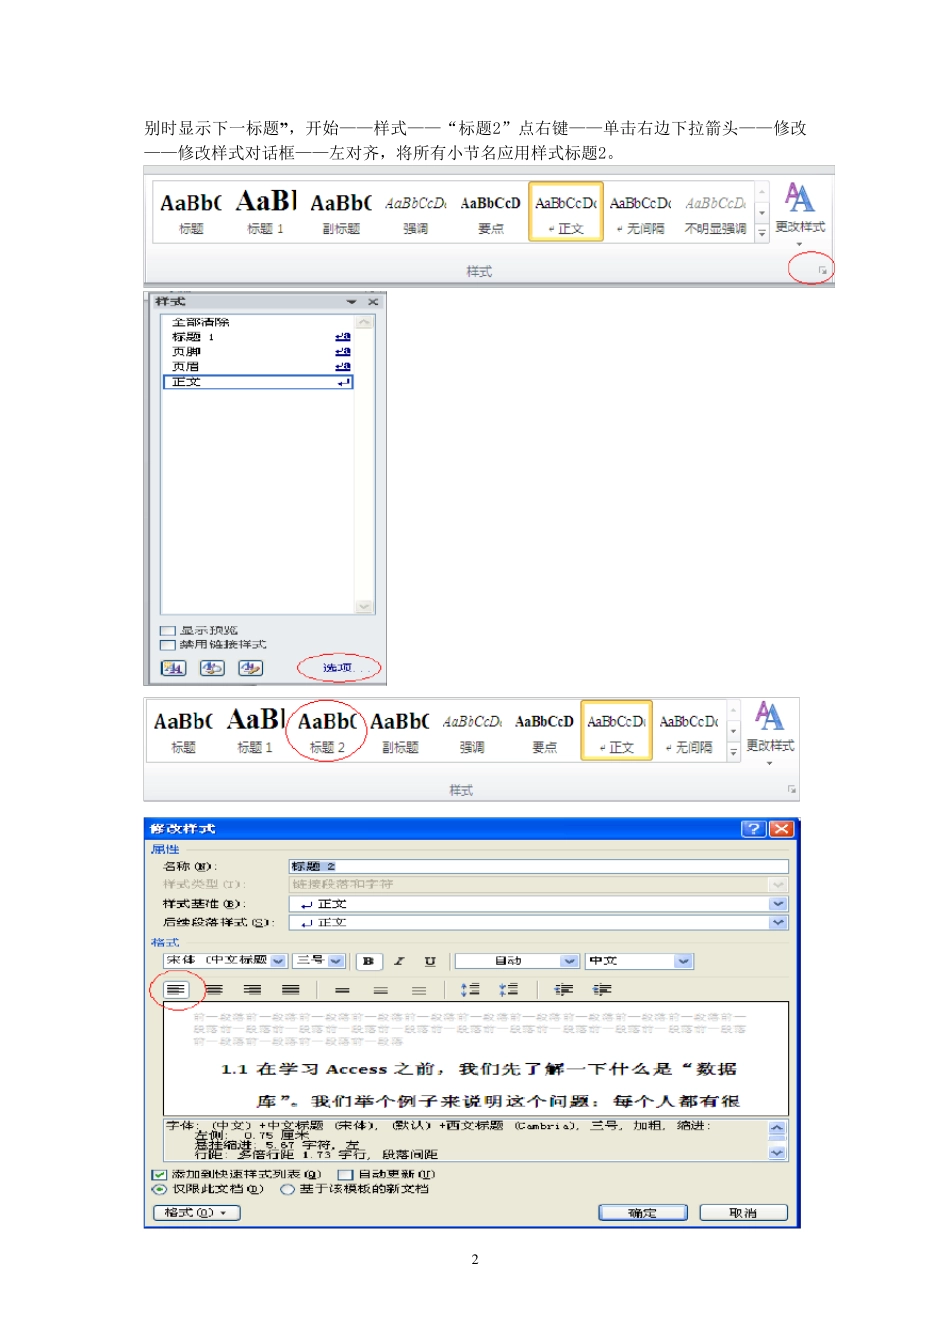Open the 样式基准 dropdown
The image size is (950, 1344).
point(778,904)
